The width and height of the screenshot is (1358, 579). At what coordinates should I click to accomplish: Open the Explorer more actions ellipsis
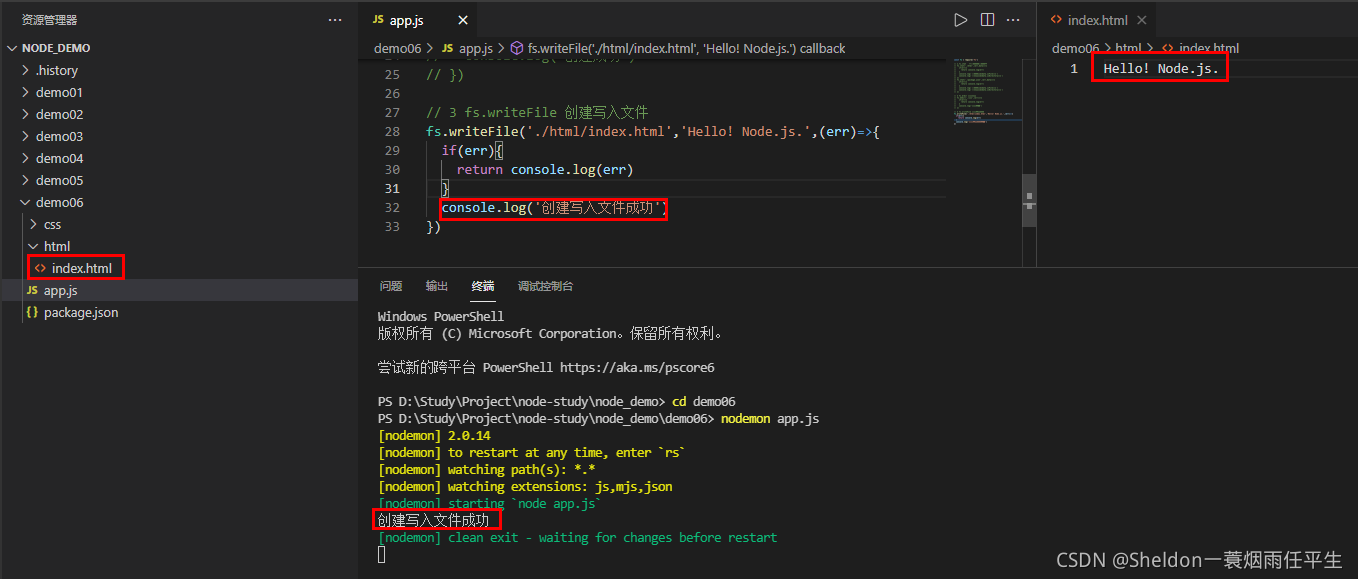tap(335, 20)
